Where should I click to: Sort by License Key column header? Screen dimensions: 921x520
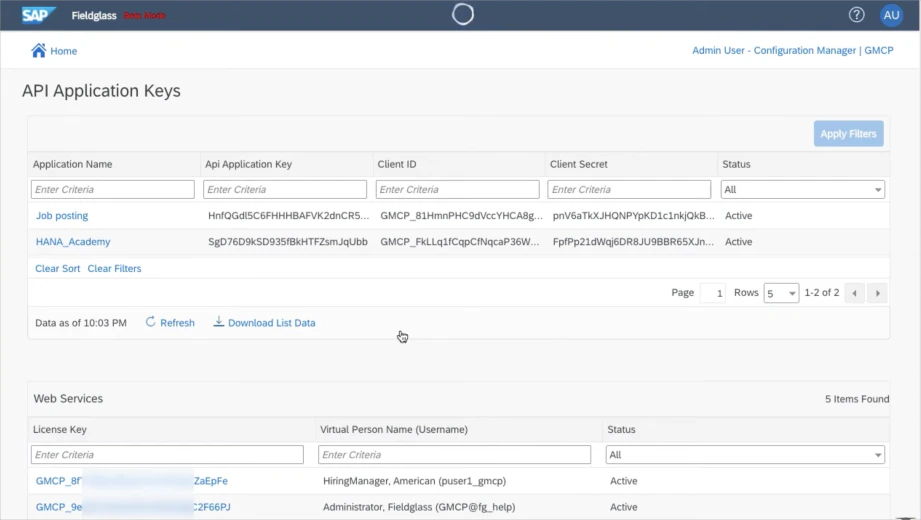click(x=60, y=430)
